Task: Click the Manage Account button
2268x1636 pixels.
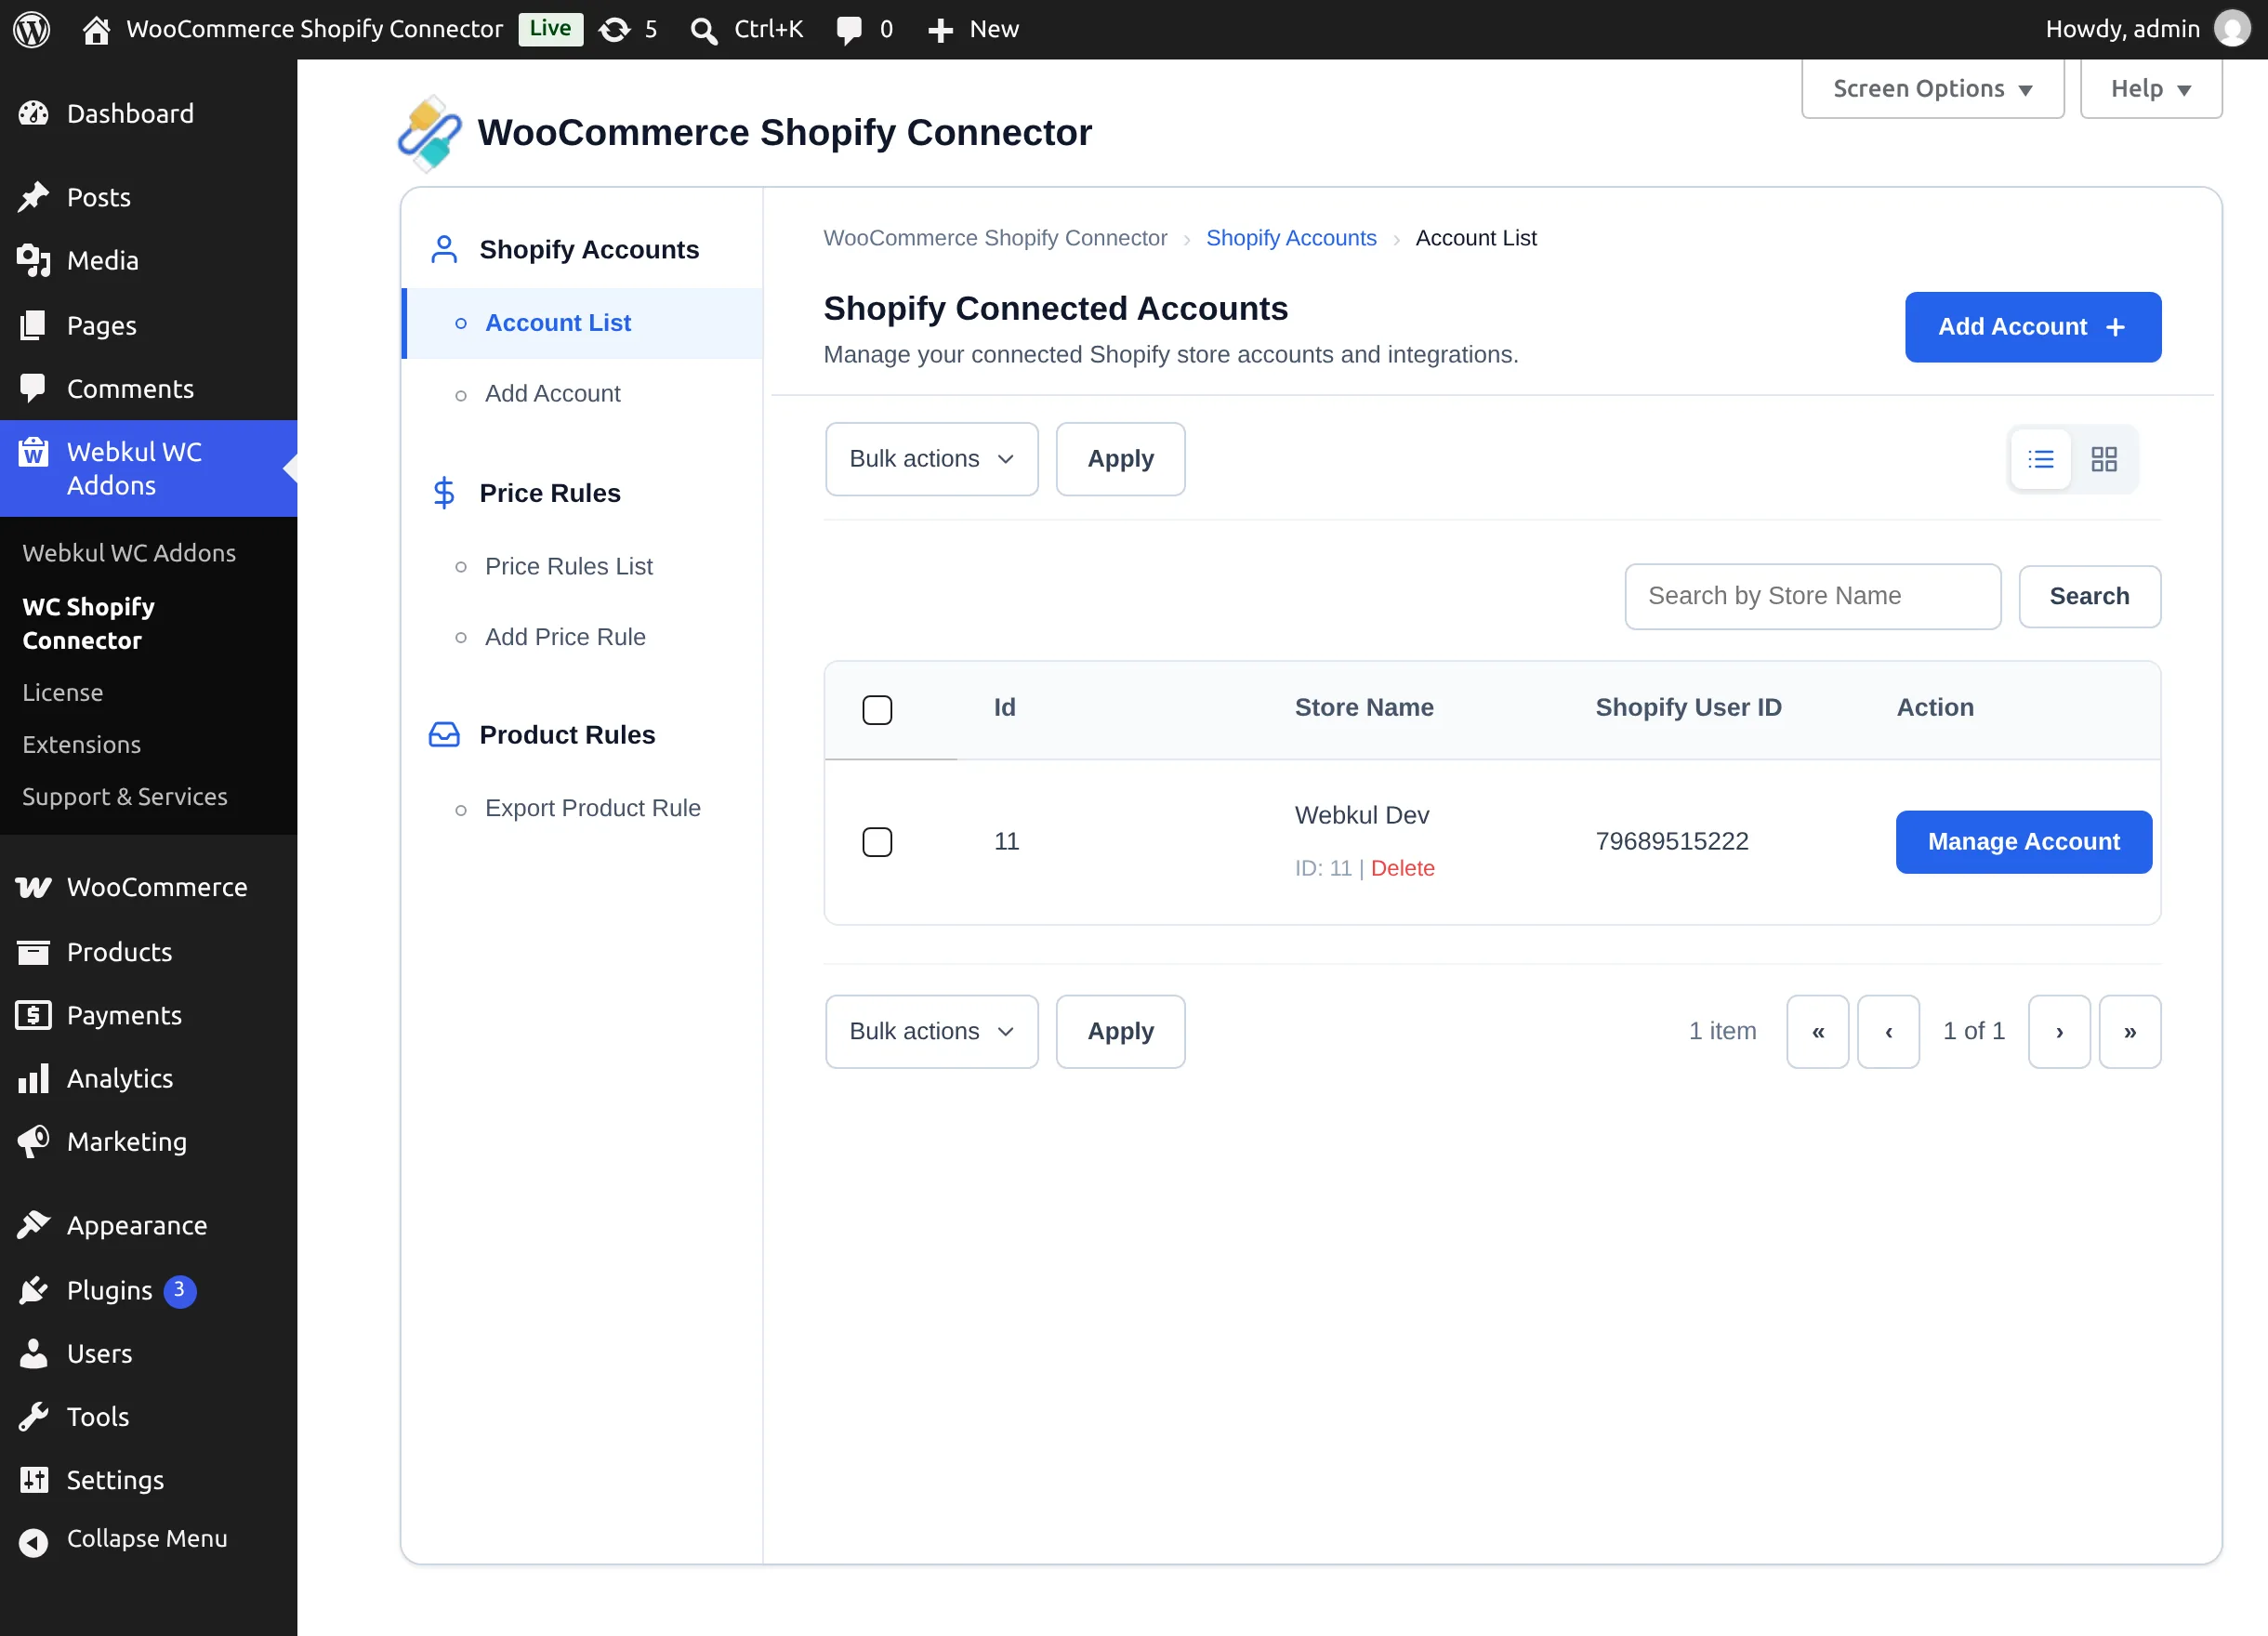Action: 2023,842
